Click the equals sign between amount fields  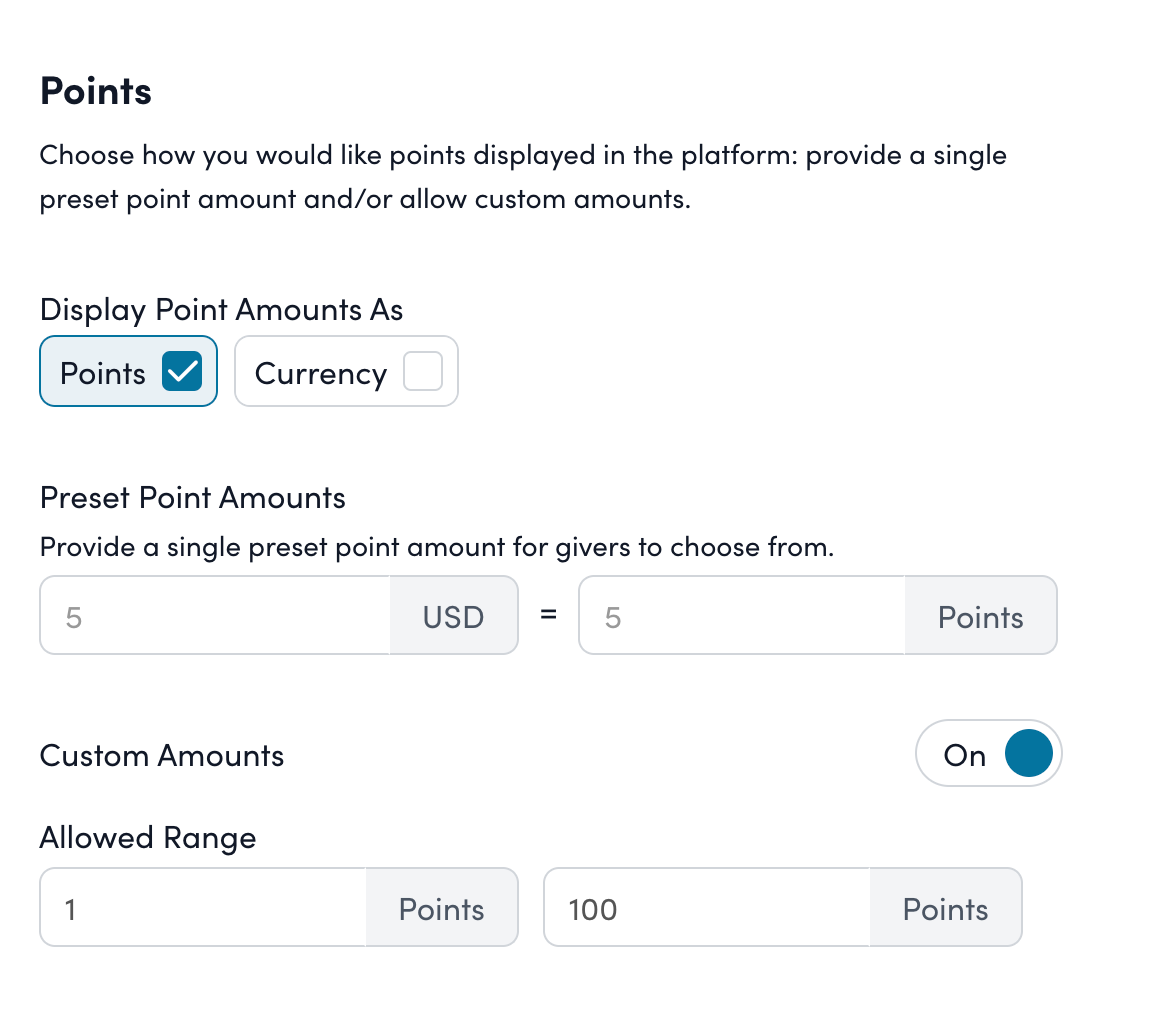[548, 616]
